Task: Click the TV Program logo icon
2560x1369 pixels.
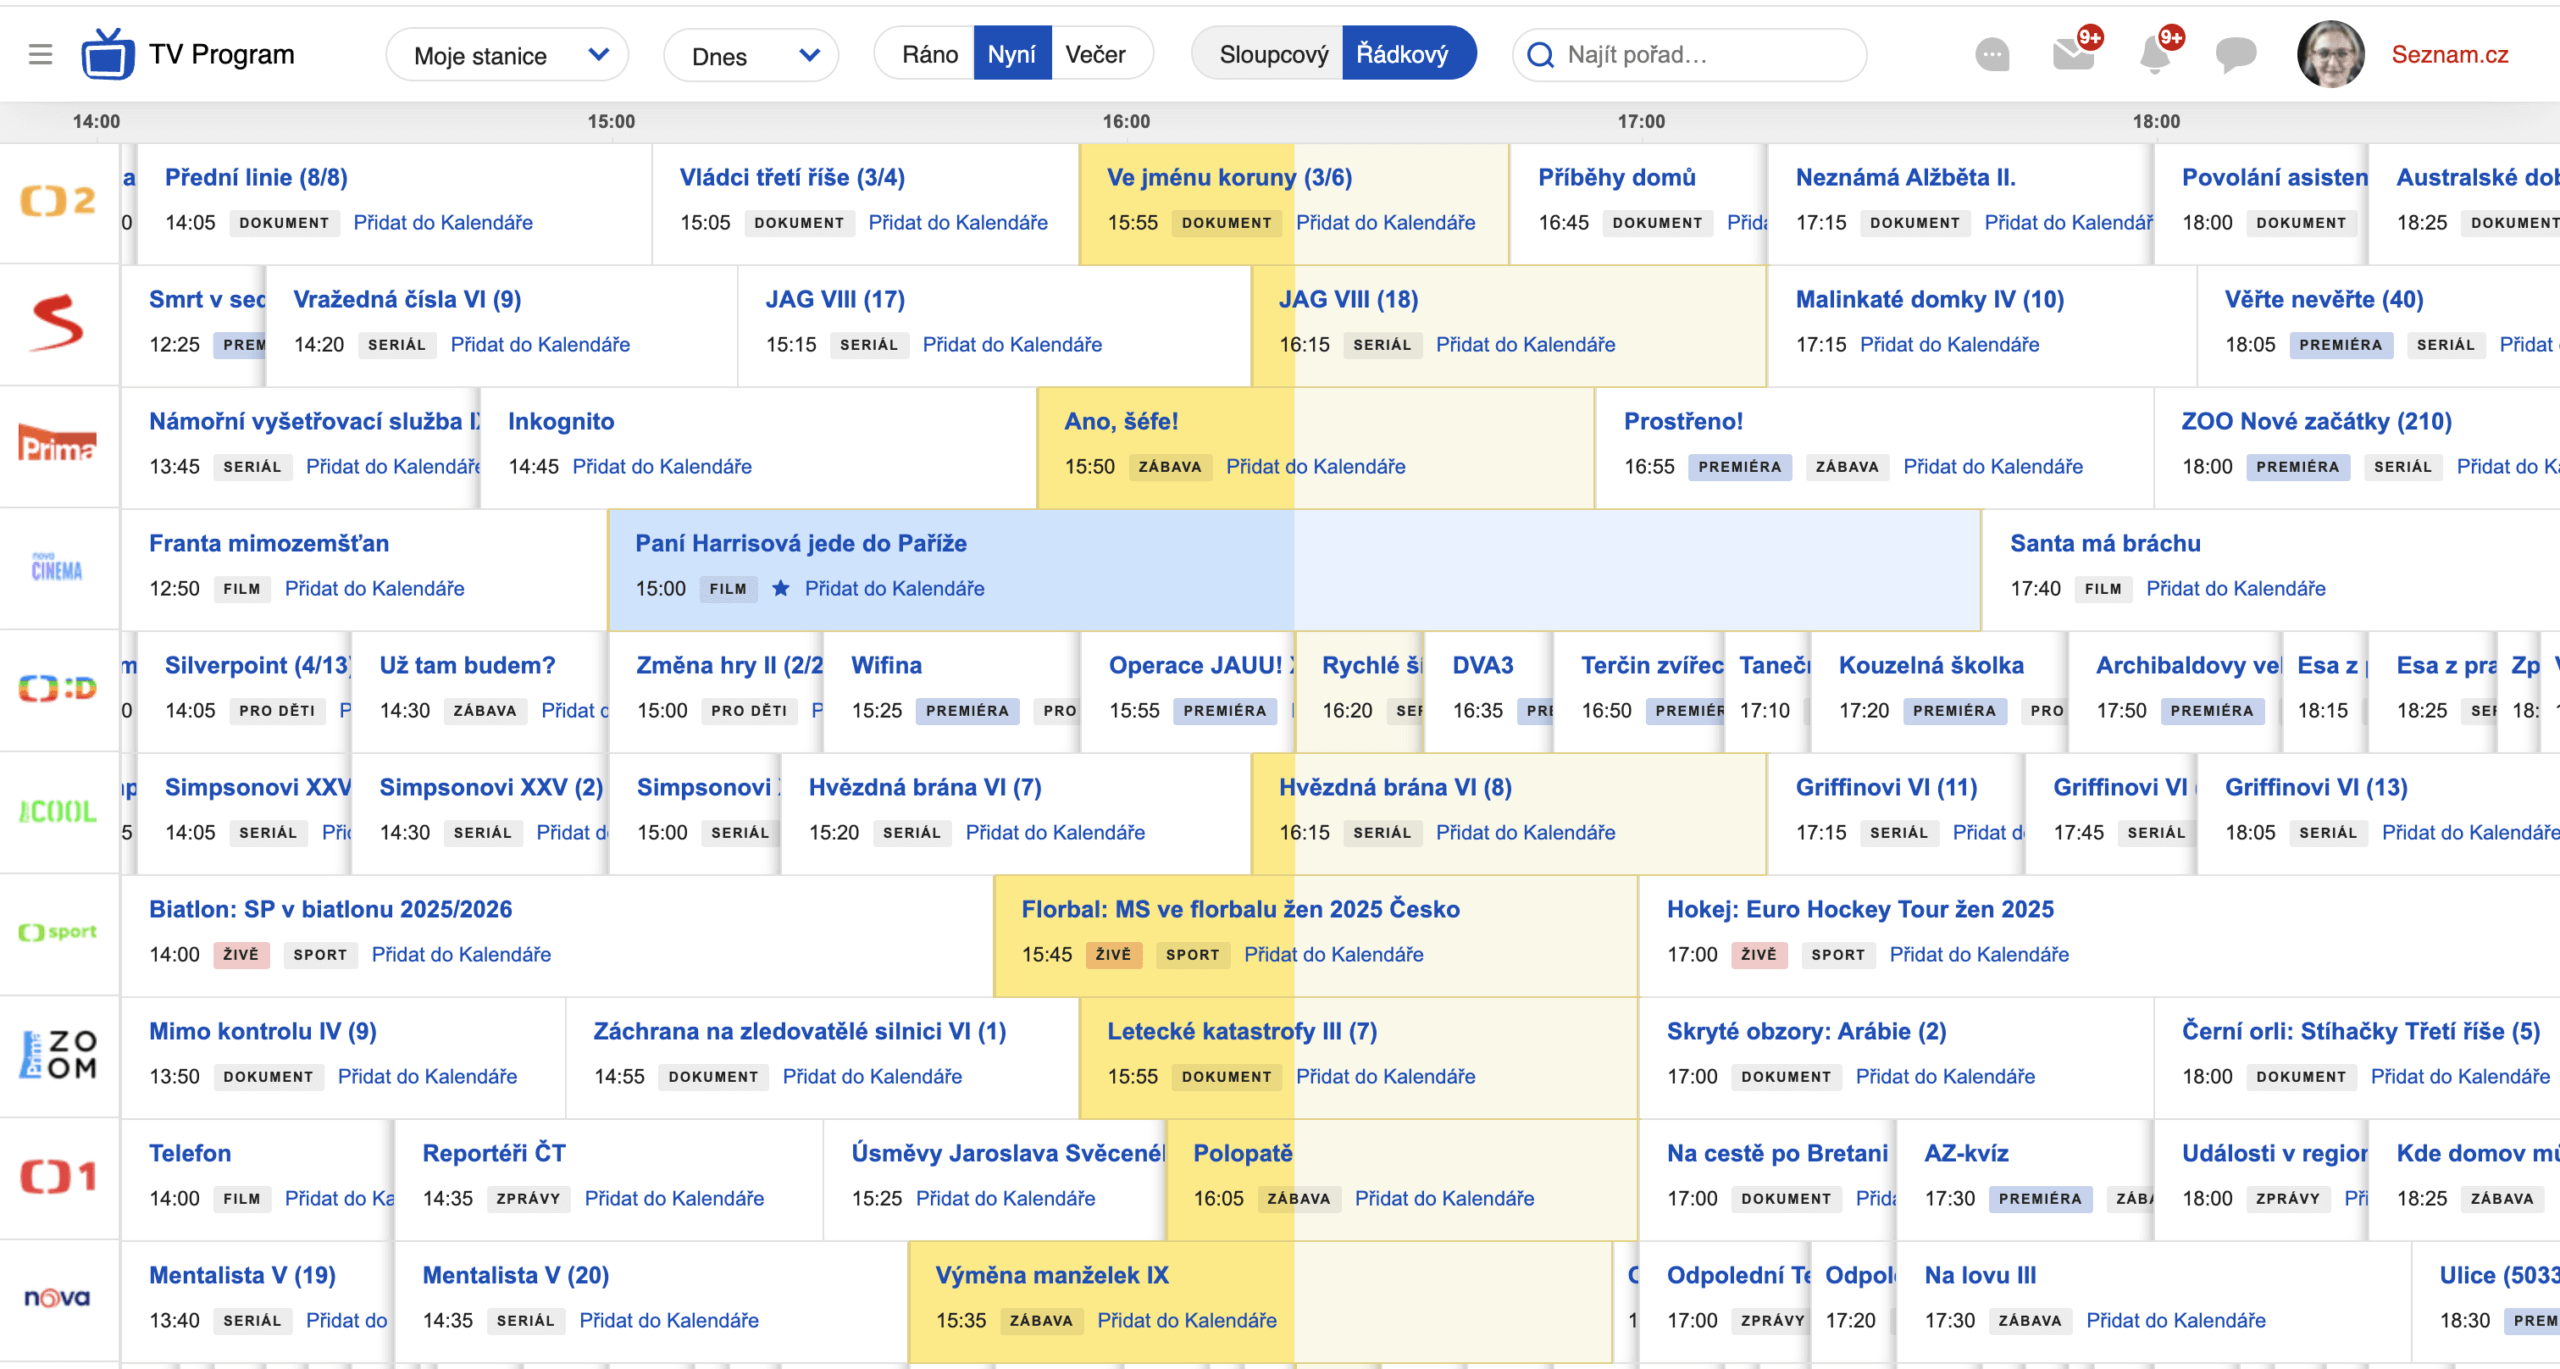Action: click(x=108, y=54)
